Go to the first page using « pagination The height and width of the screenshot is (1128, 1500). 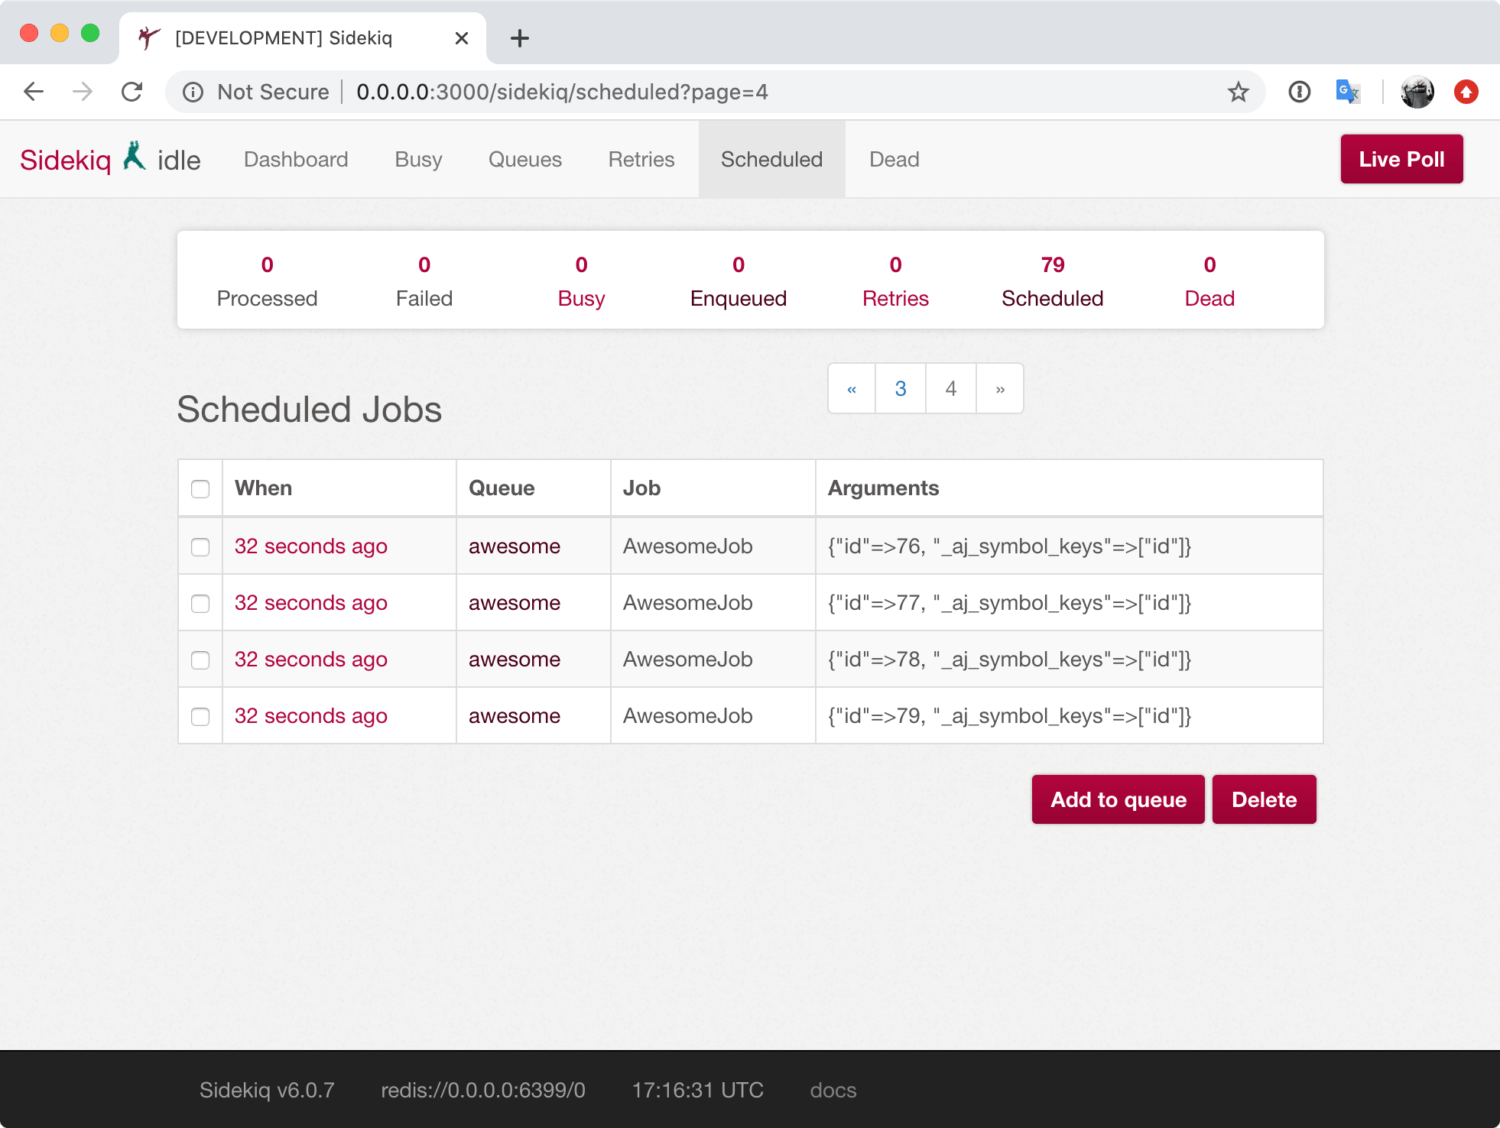pyautogui.click(x=852, y=389)
